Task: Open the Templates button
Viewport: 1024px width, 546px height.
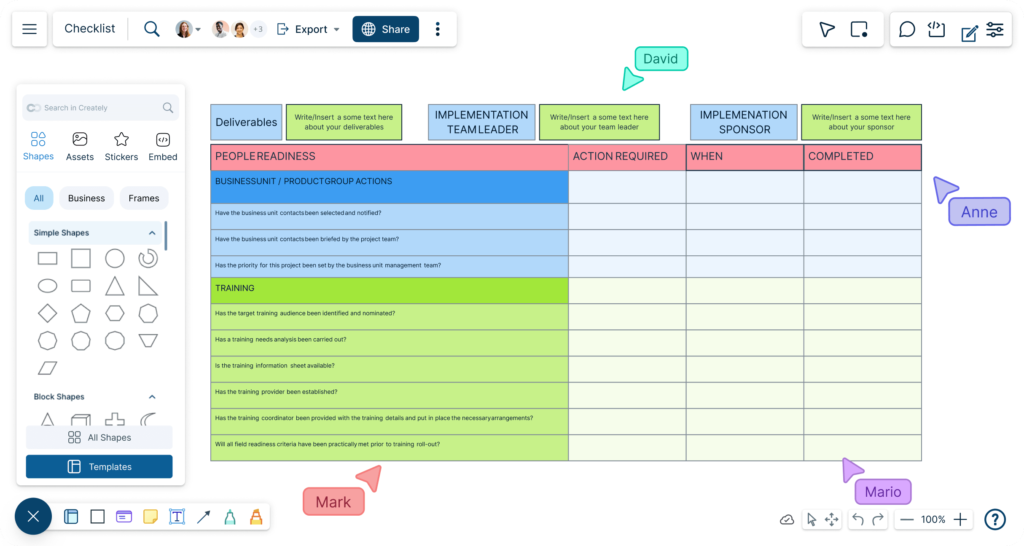Action: [99, 466]
